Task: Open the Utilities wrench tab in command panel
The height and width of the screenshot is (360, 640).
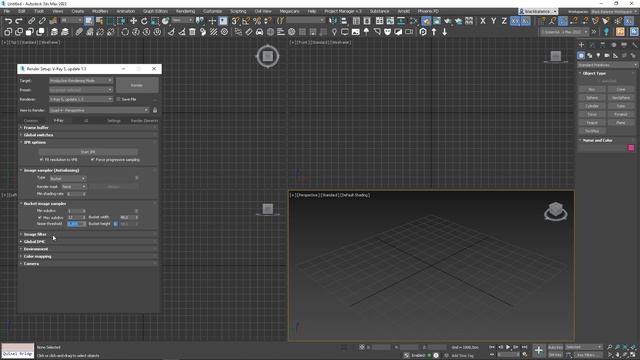Action: 634,45
